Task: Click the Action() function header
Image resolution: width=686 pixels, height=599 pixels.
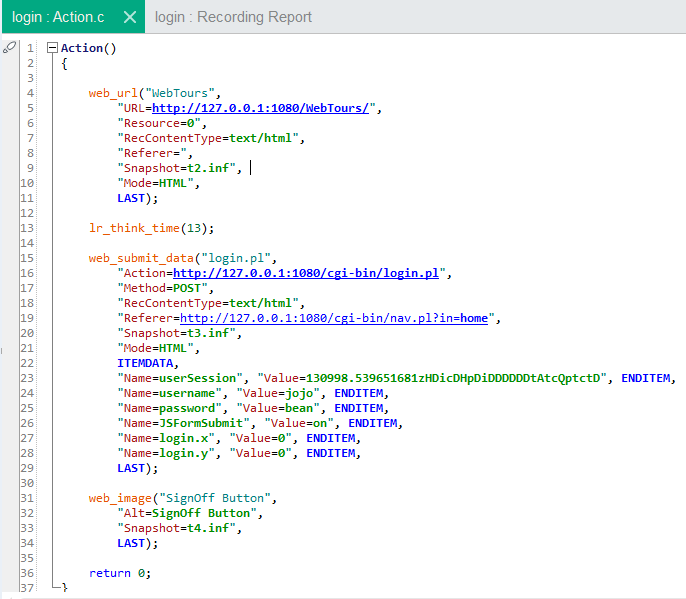Action: (x=88, y=48)
